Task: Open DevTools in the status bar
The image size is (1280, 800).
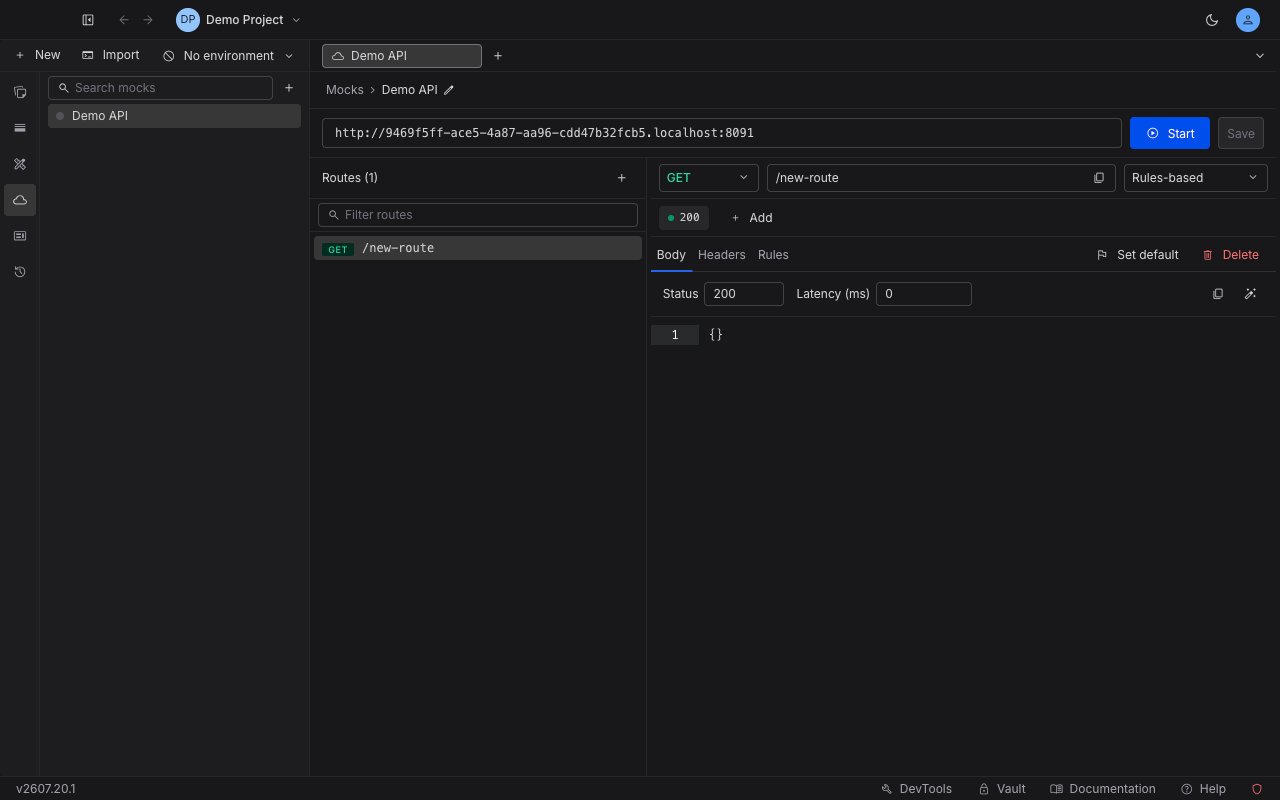Action: tap(917, 789)
